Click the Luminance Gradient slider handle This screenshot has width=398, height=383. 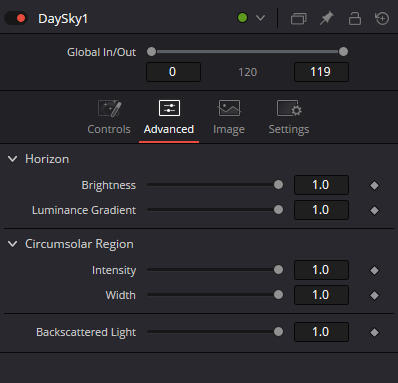pyautogui.click(x=278, y=210)
